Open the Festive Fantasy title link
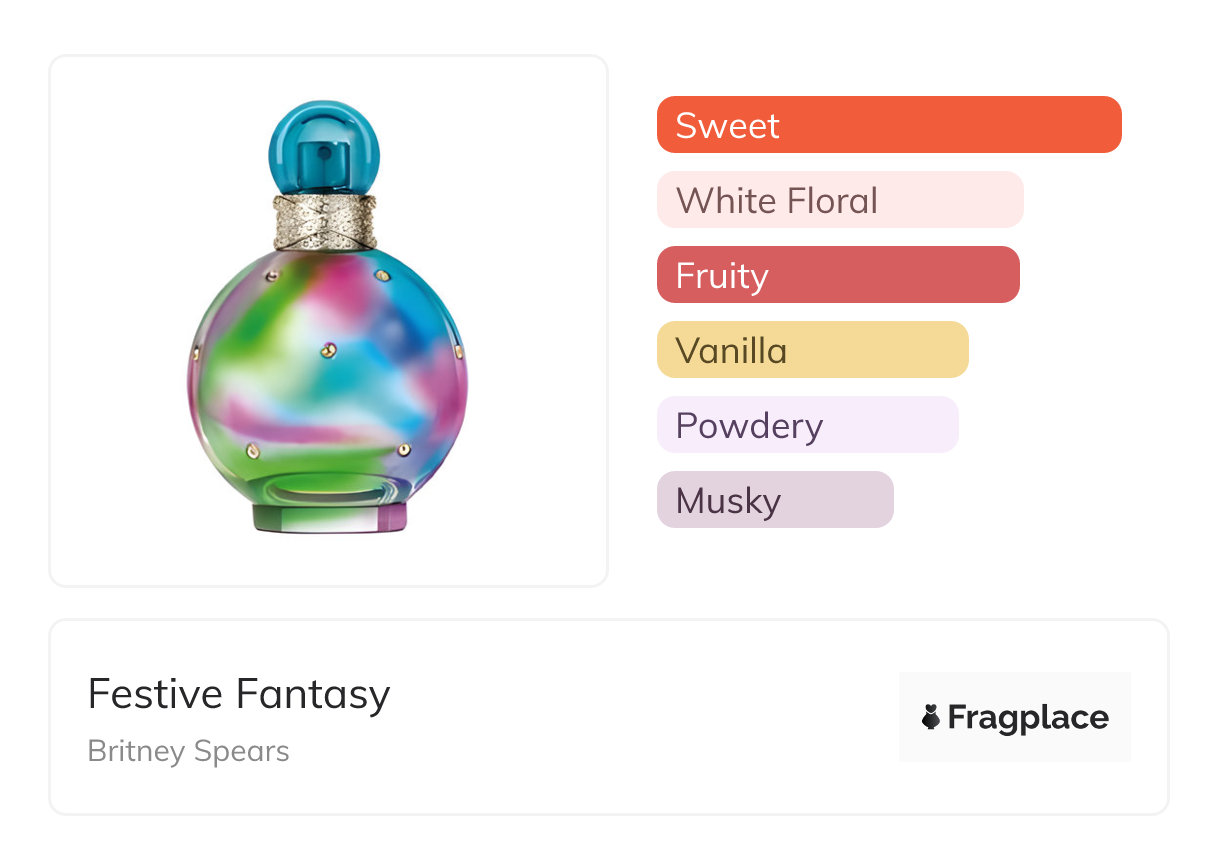1218x864 pixels. 239,694
